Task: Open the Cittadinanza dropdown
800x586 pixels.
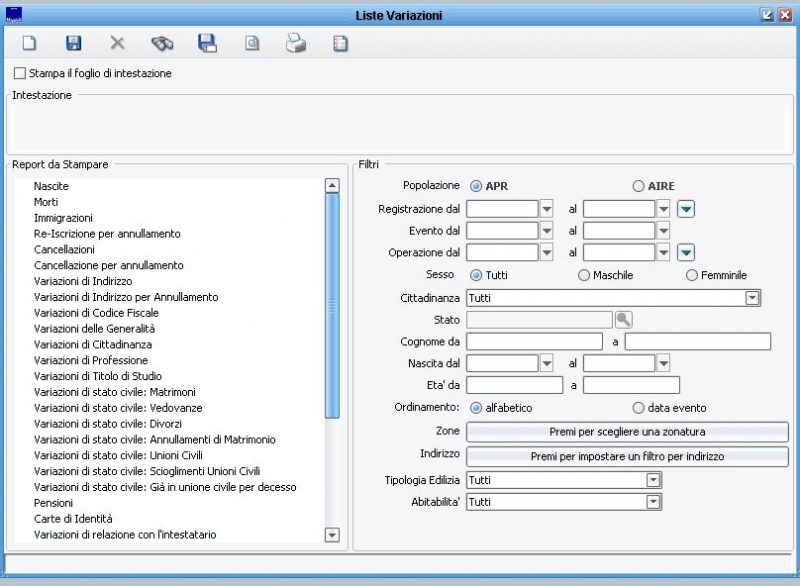Action: 752,298
